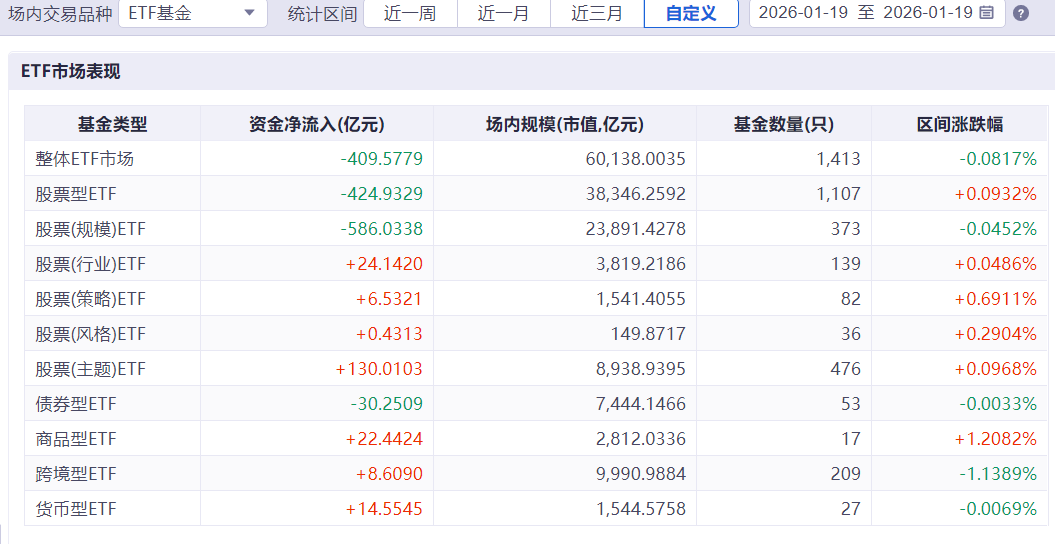Click net inflow value -586.0338
This screenshot has width=1055, height=544.
click(x=381, y=229)
